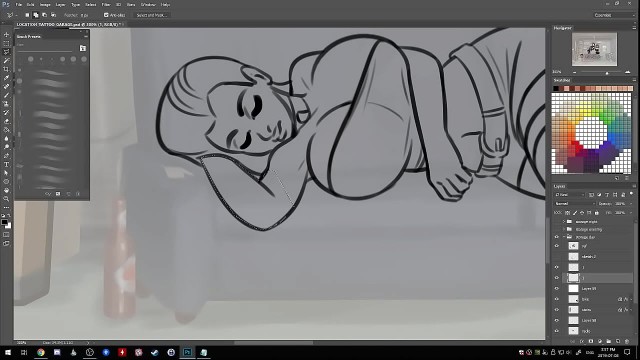640x360 pixels.
Task: Select the Move tool
Action: (x=6, y=35)
